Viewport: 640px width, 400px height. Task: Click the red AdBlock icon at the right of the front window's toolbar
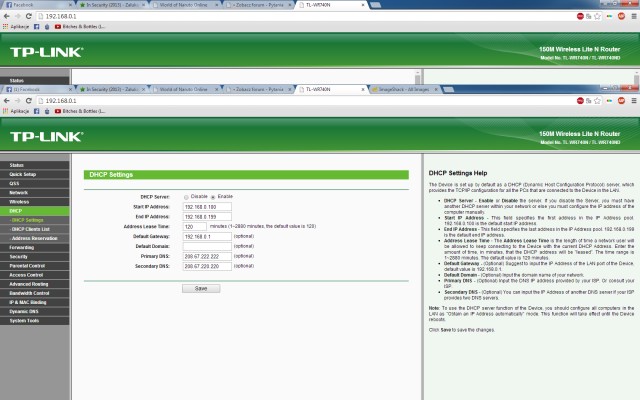[621, 100]
